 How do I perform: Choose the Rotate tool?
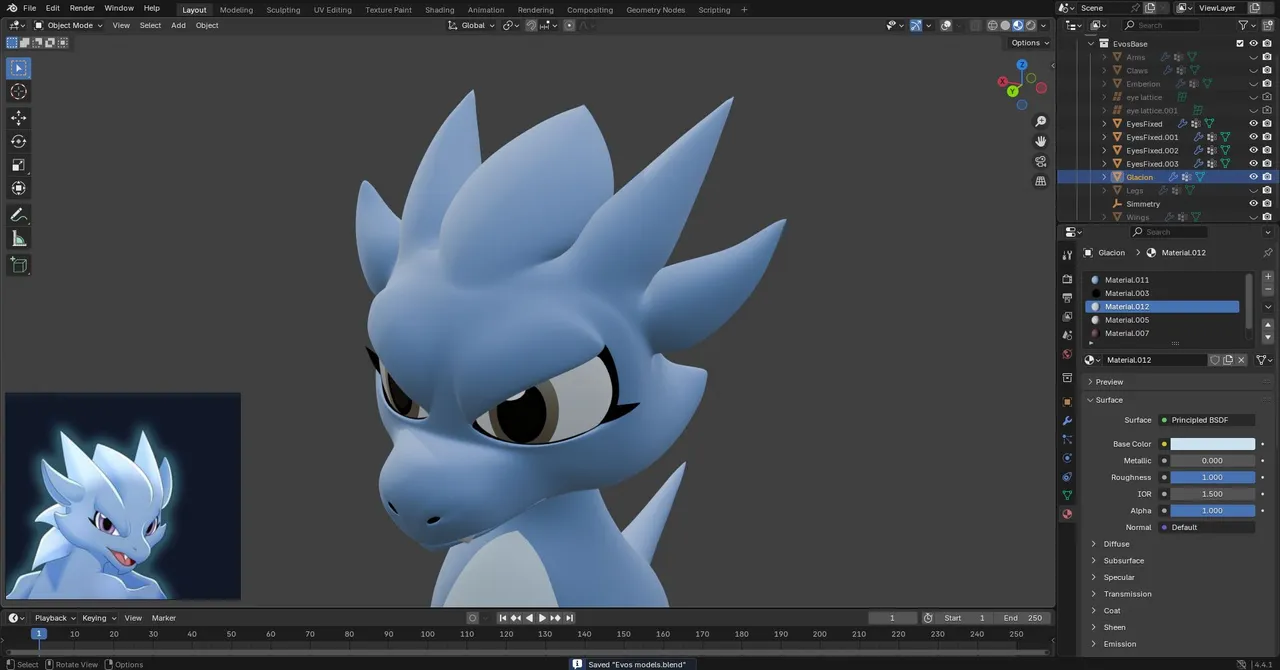coord(19,141)
